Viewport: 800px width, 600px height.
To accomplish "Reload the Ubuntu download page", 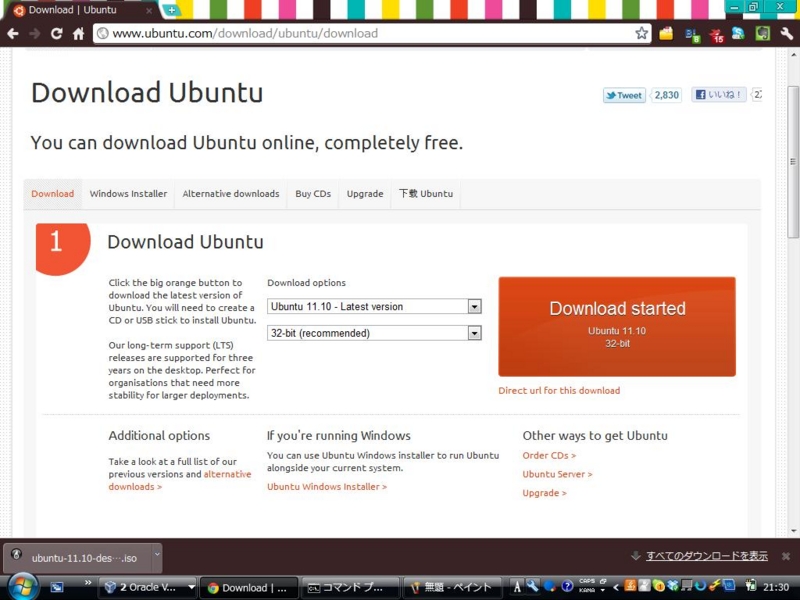I will (x=57, y=34).
